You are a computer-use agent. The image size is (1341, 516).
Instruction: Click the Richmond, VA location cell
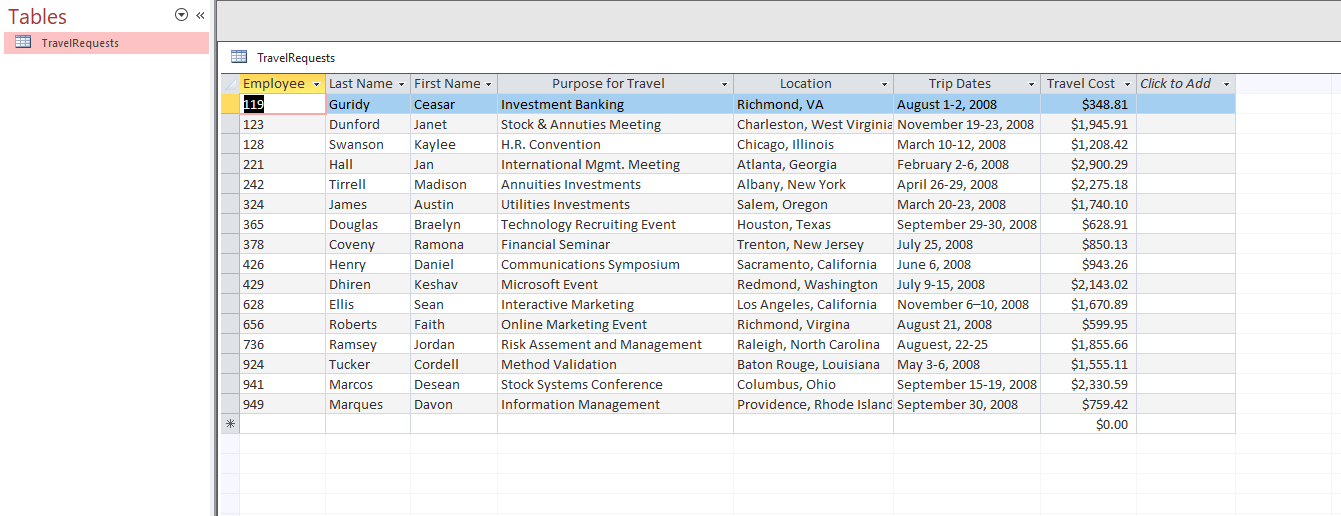(814, 104)
